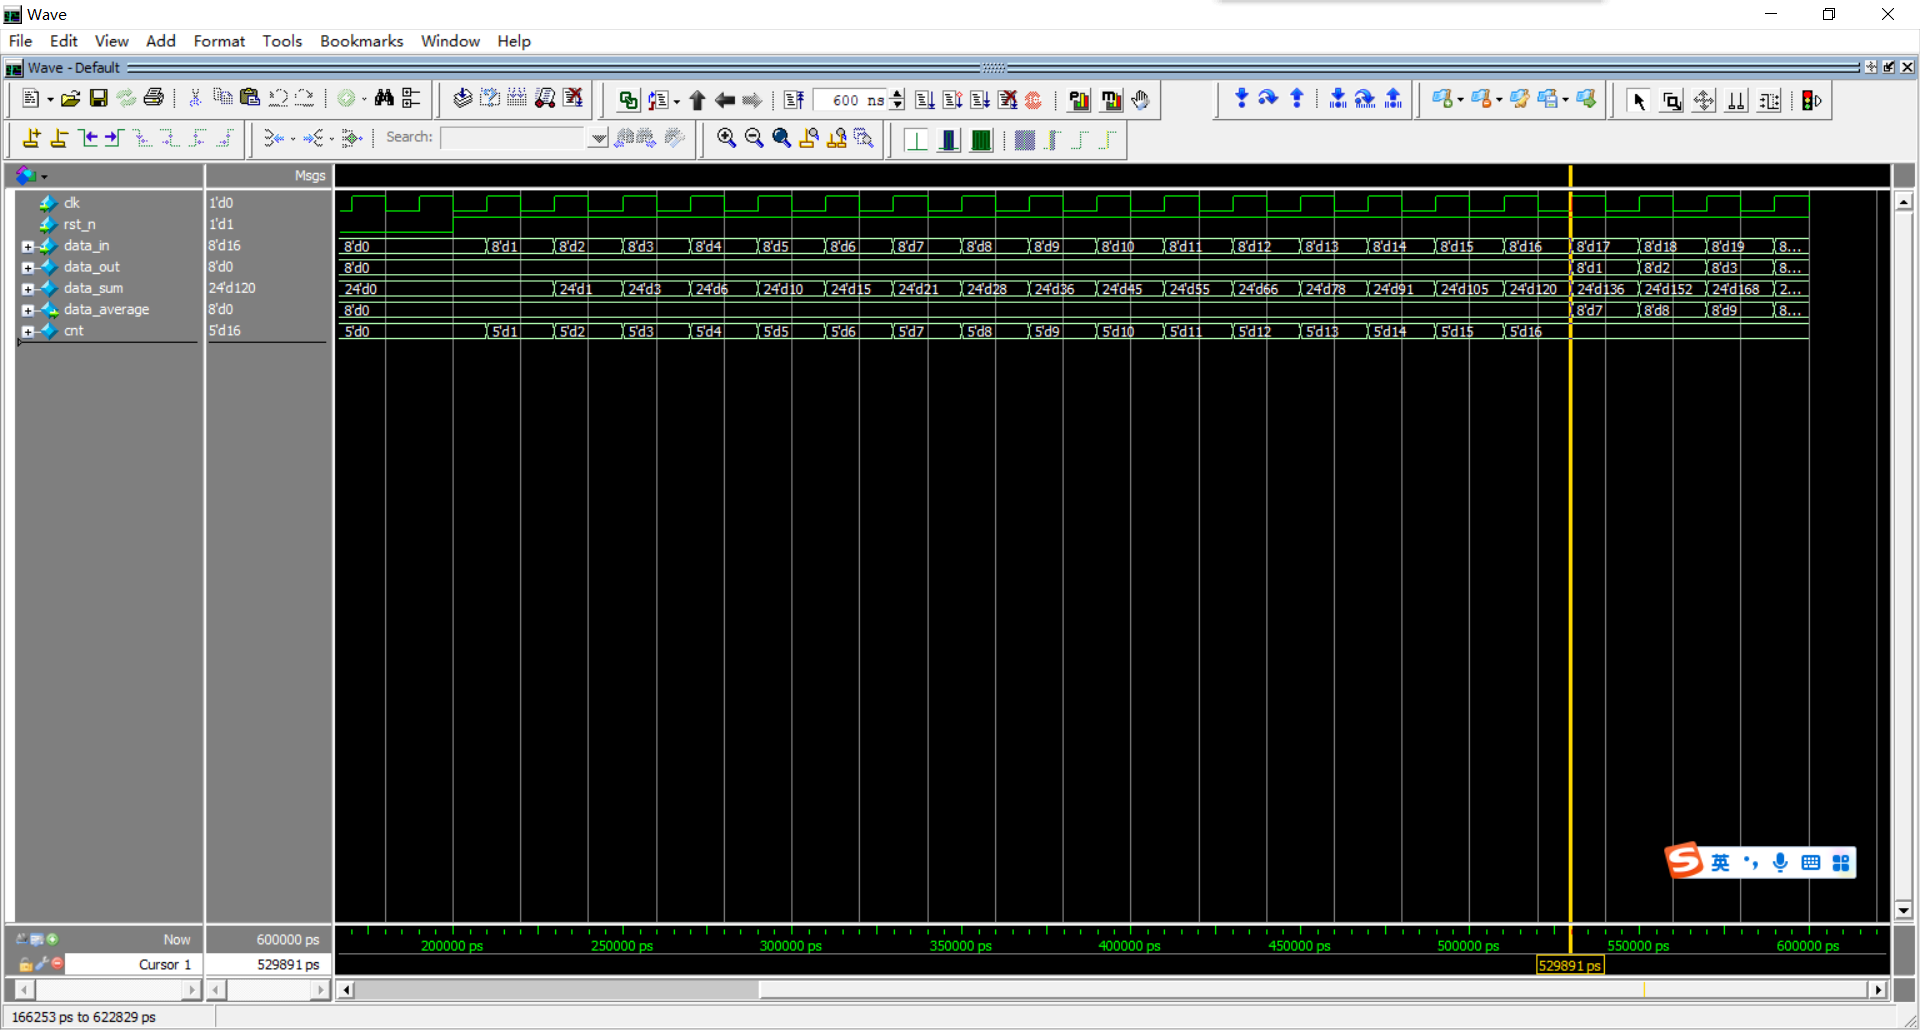Click the black up arrow icon
The height and width of the screenshot is (1030, 1920).
[697, 100]
